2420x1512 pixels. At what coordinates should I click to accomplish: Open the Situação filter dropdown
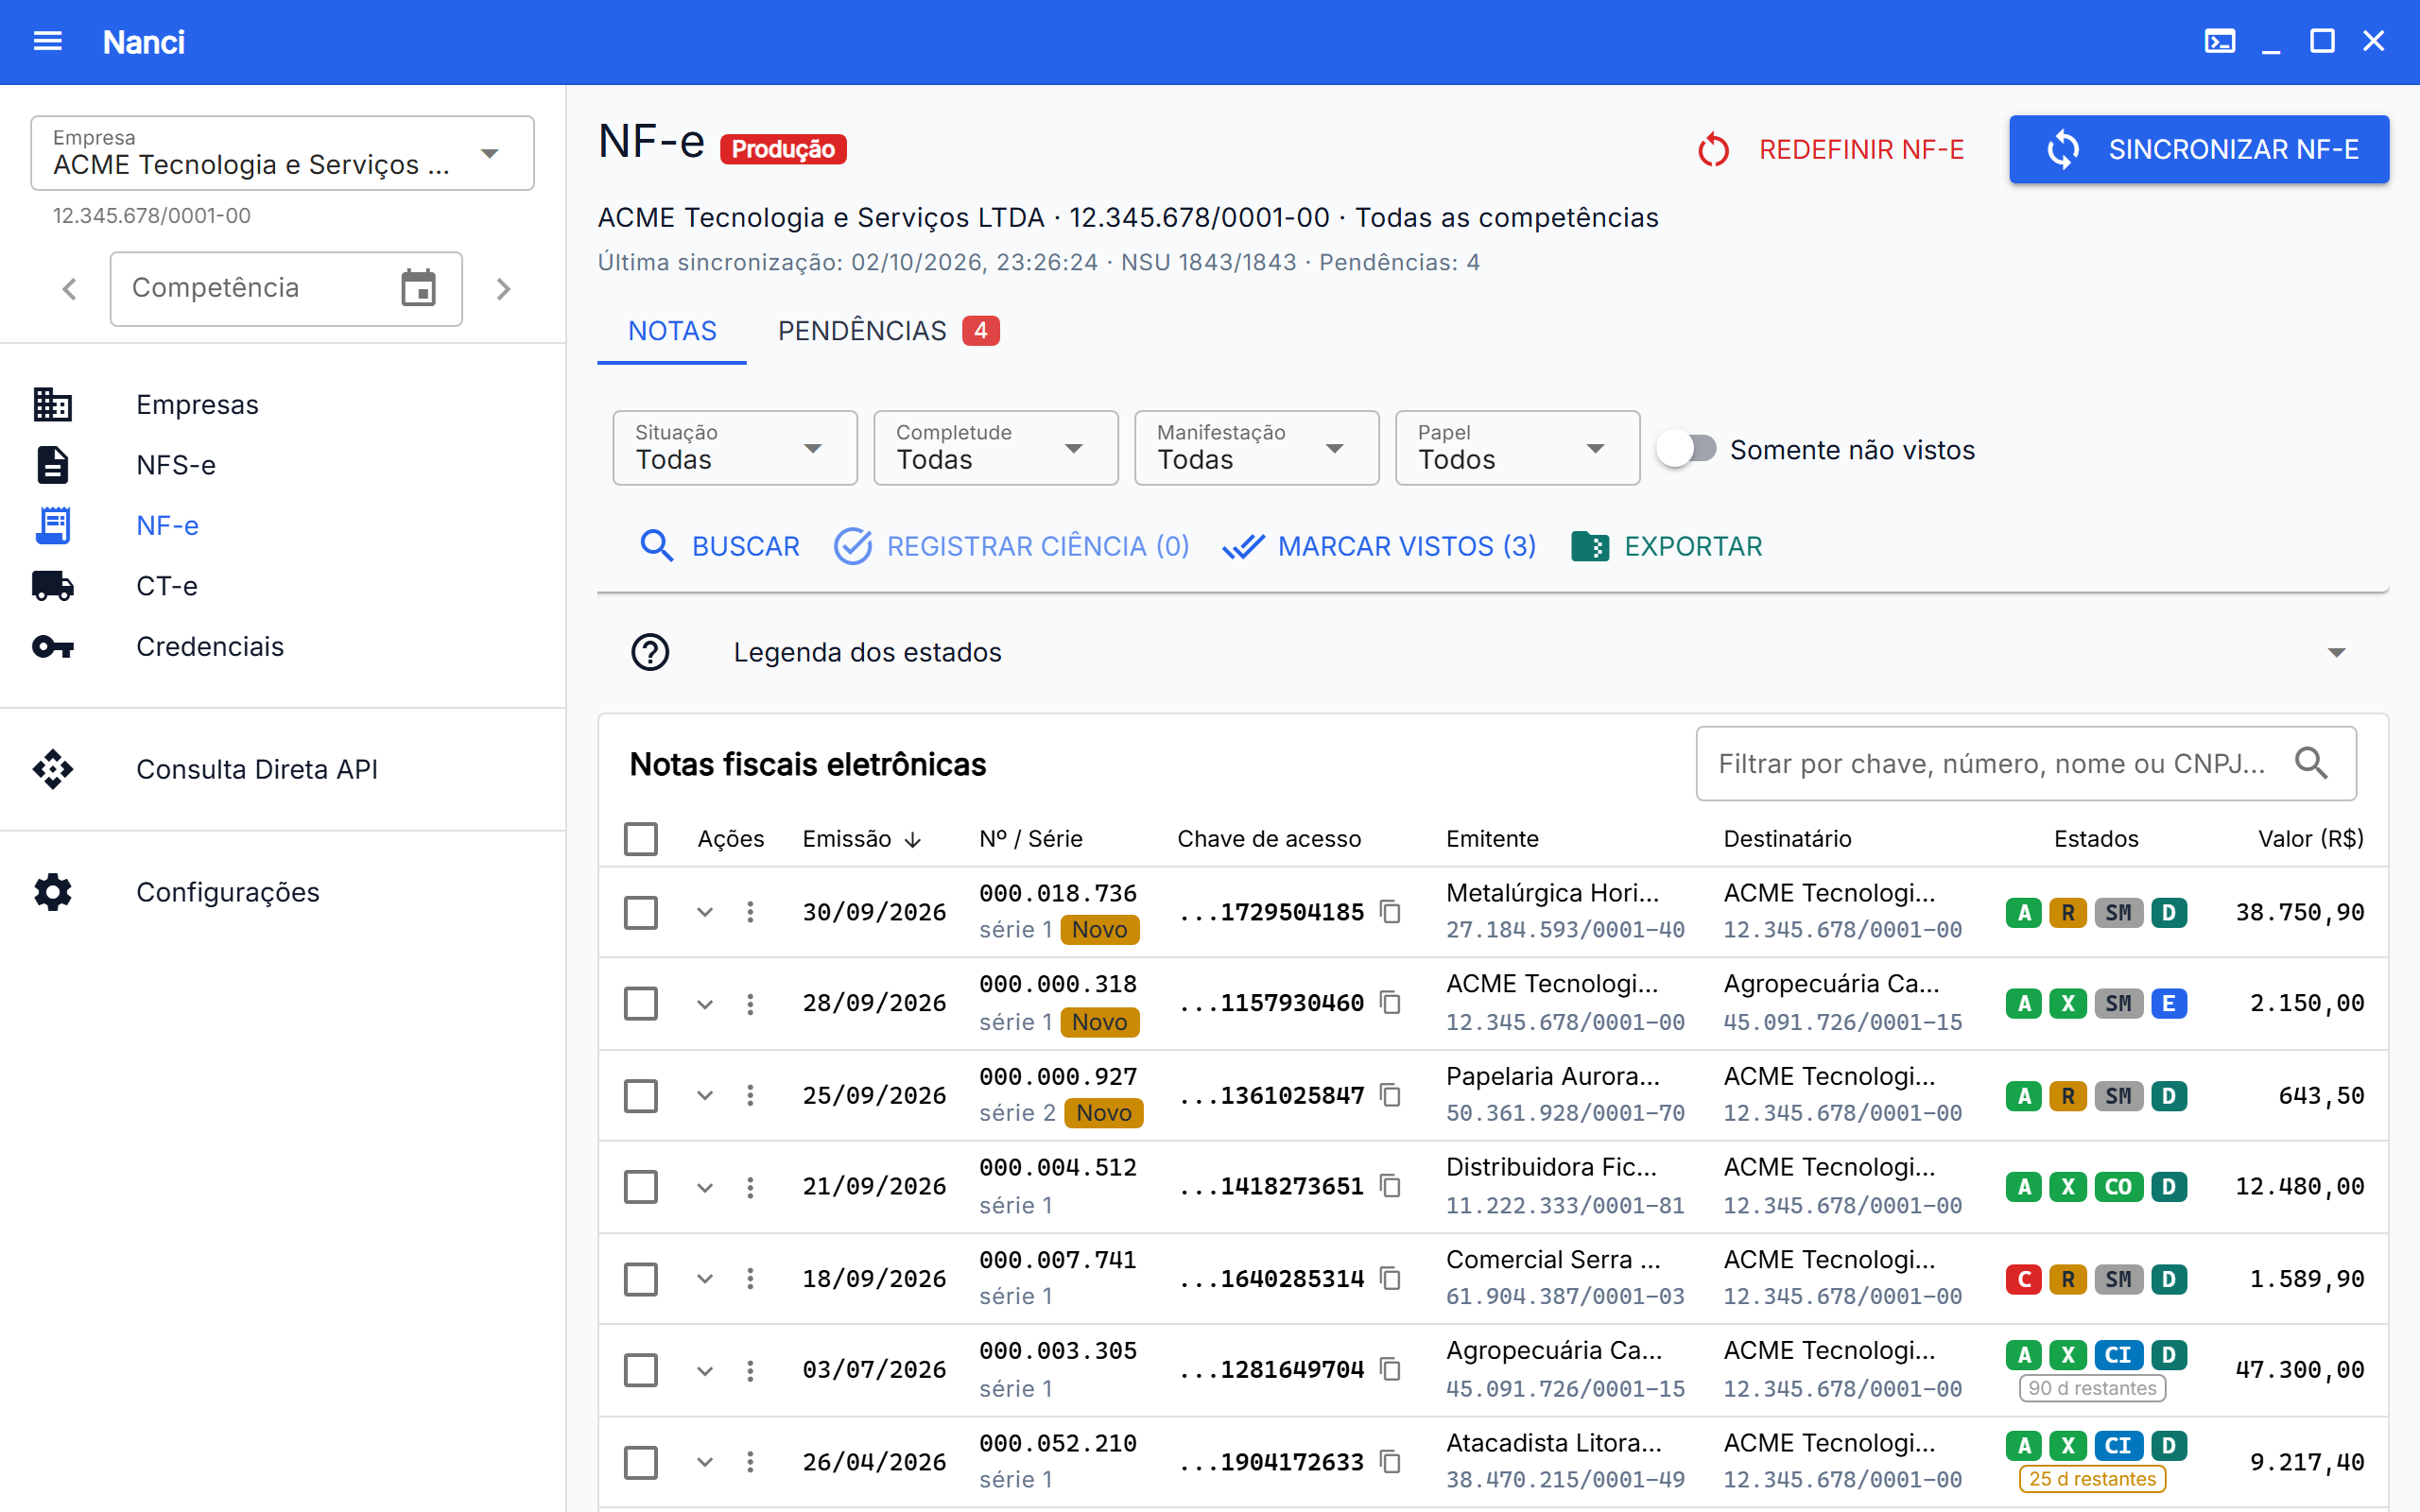(735, 448)
